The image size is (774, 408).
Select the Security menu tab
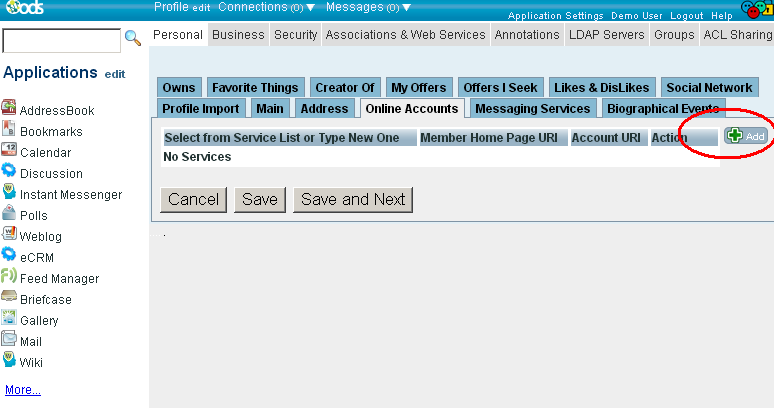[x=295, y=34]
